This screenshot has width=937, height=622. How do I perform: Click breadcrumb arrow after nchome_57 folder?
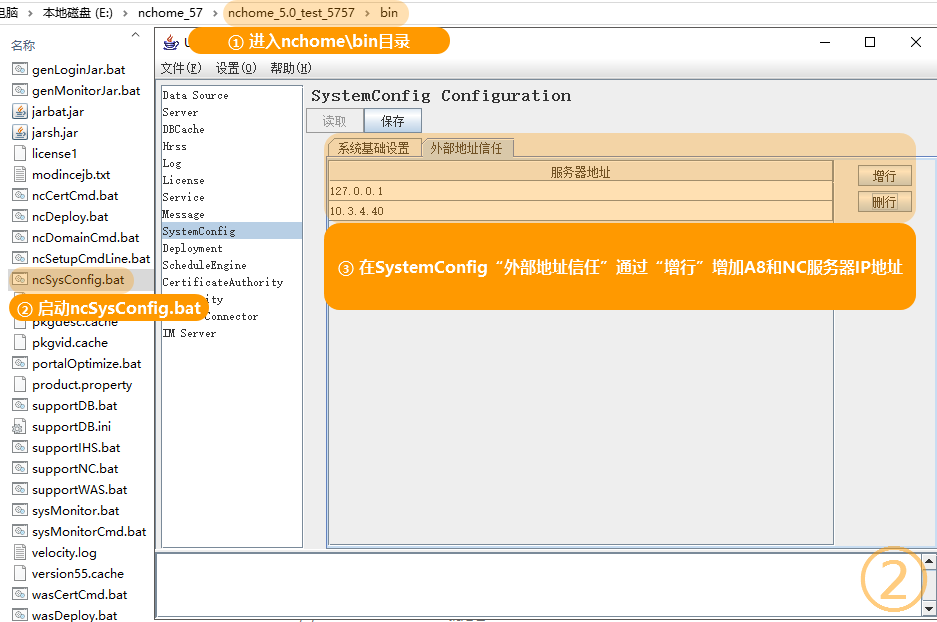[215, 13]
